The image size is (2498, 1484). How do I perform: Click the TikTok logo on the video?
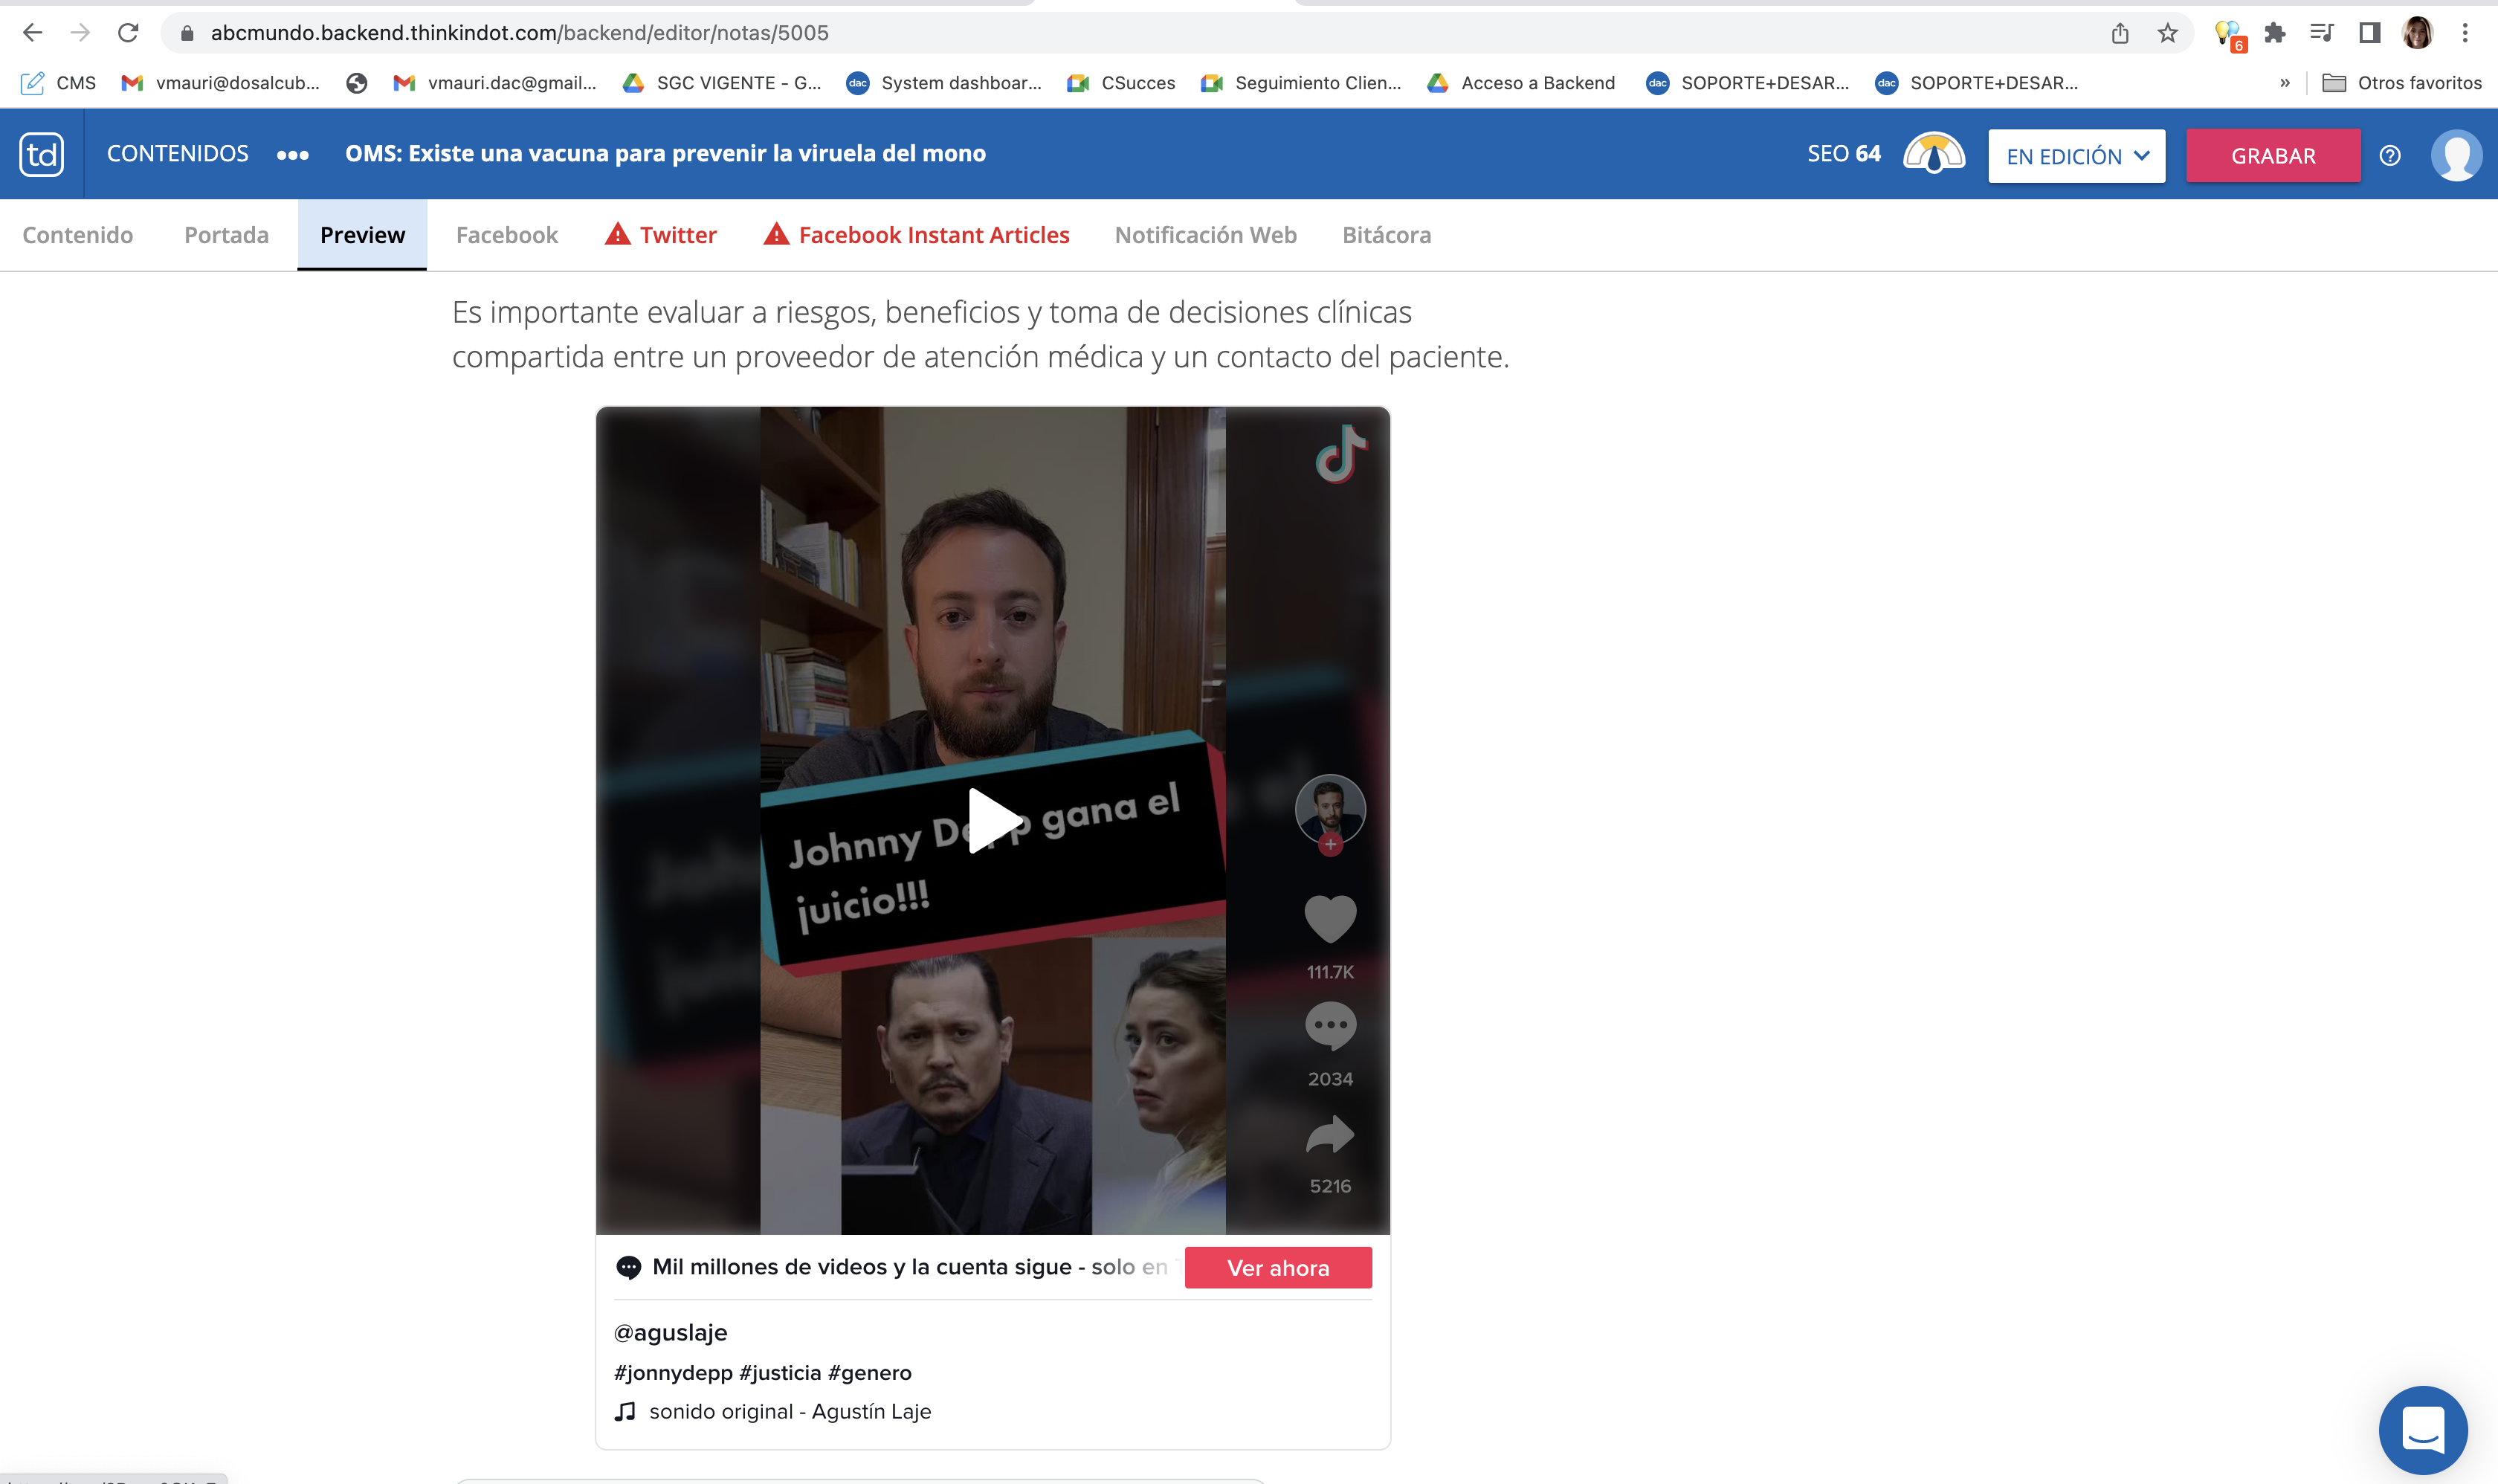pos(1341,454)
